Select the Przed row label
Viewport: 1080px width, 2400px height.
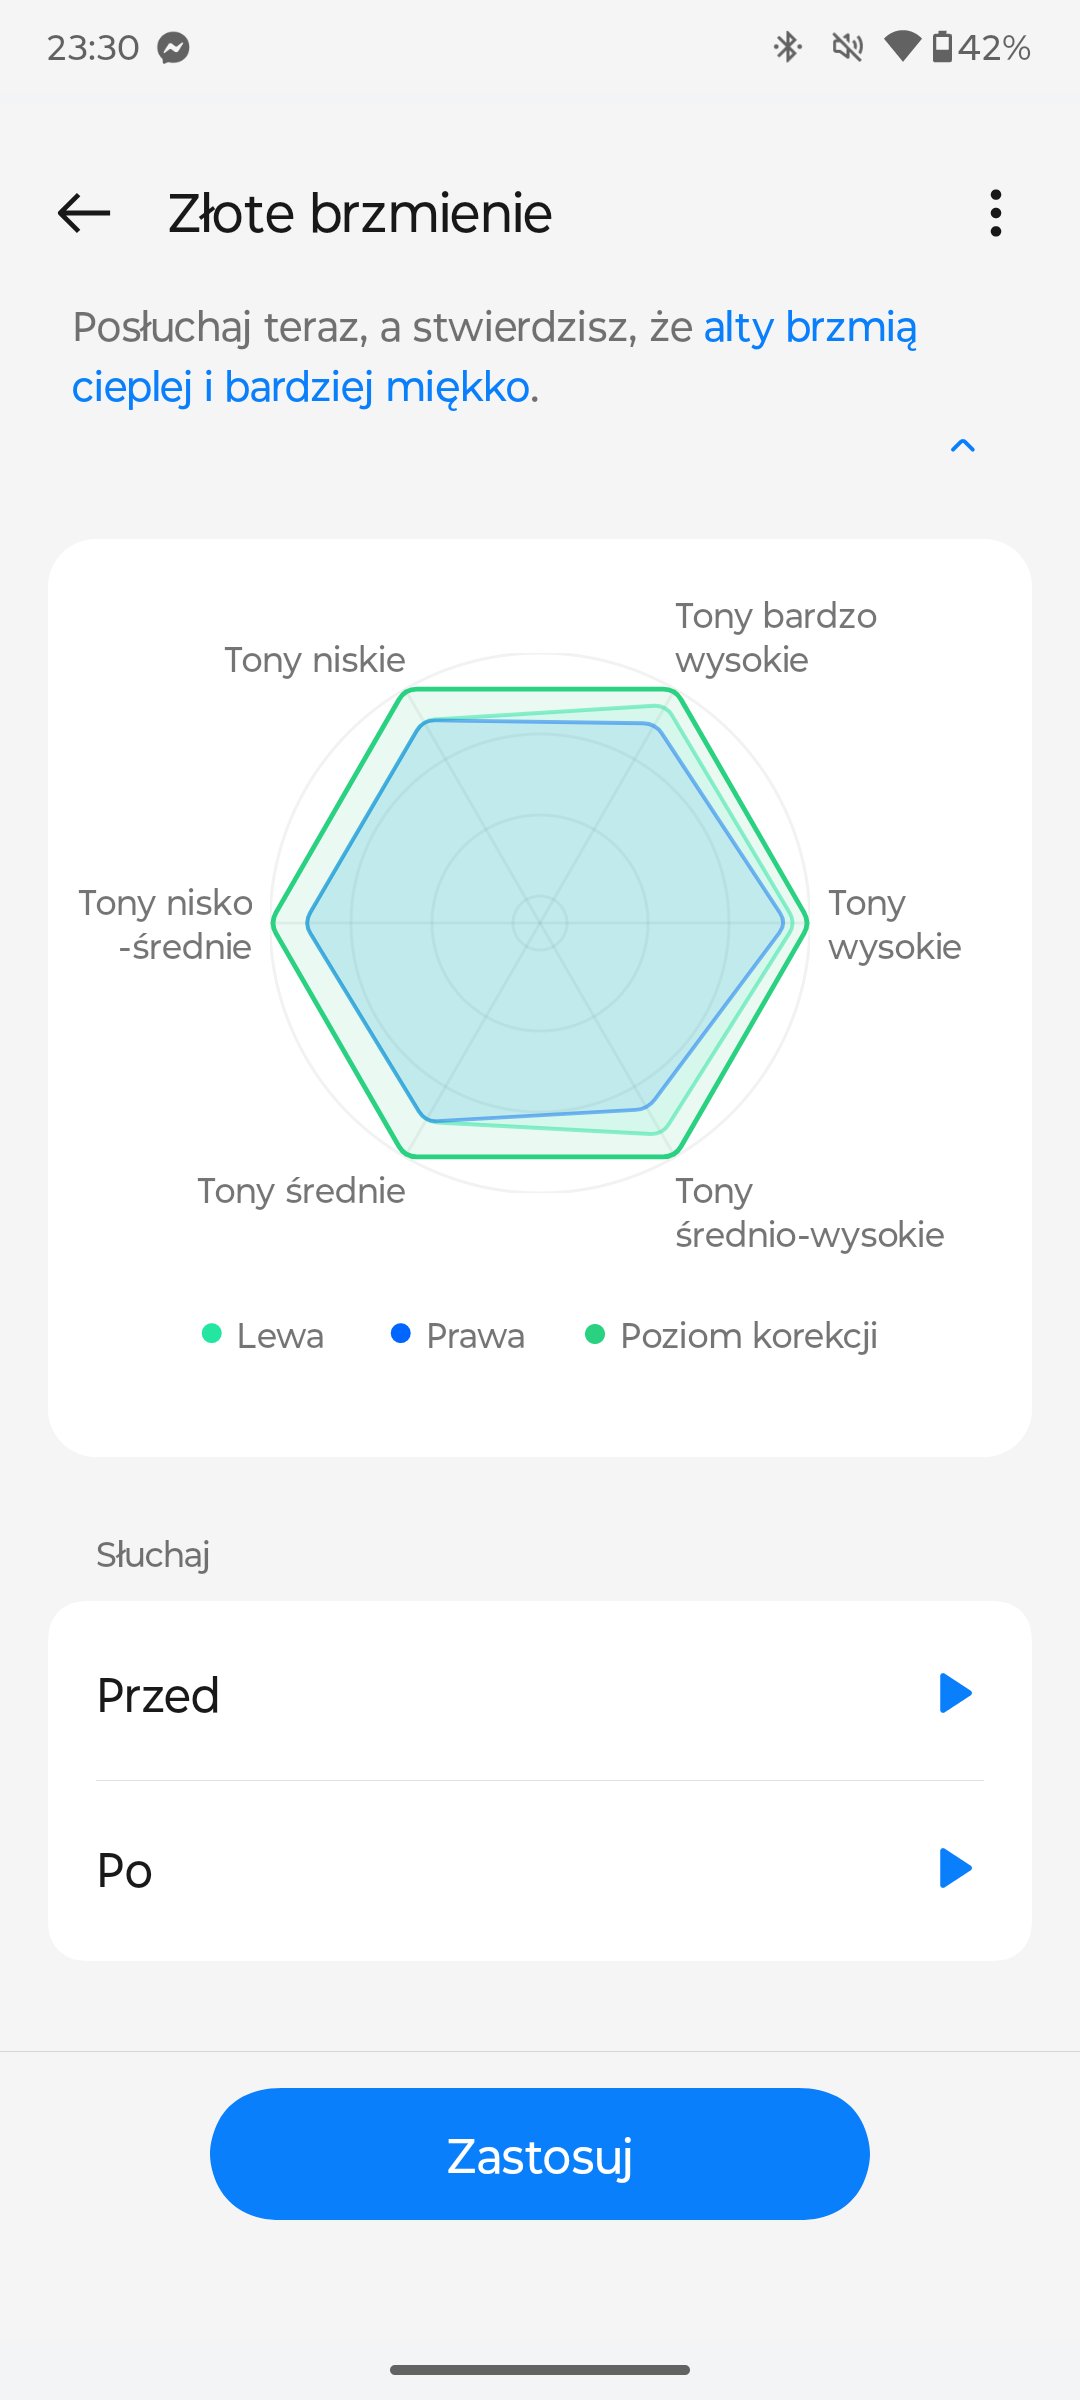[x=158, y=1695]
